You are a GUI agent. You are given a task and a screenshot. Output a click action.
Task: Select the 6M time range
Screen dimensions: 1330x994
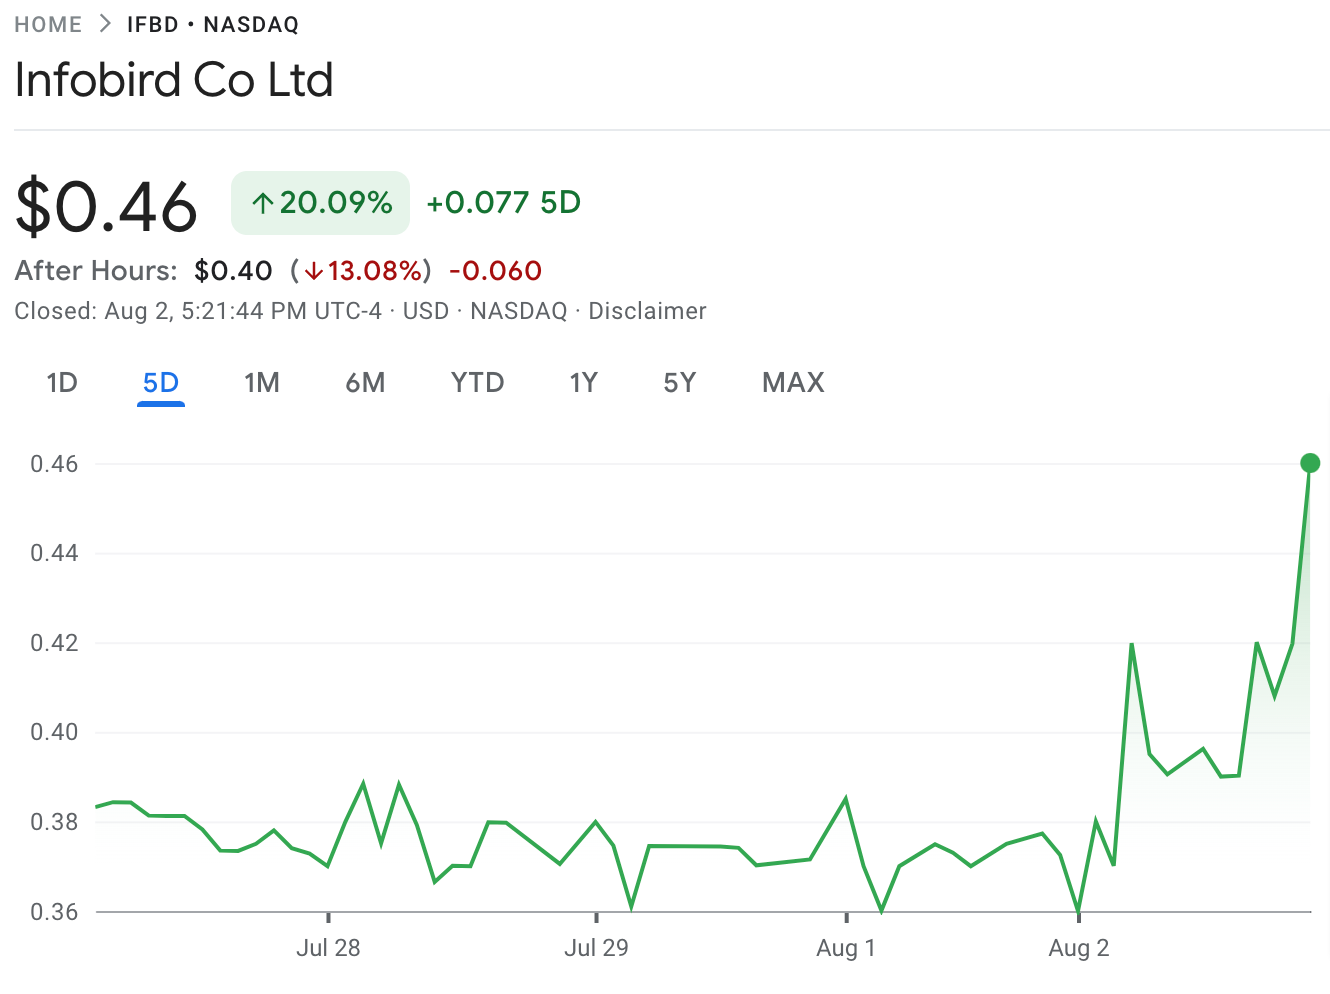[365, 382]
